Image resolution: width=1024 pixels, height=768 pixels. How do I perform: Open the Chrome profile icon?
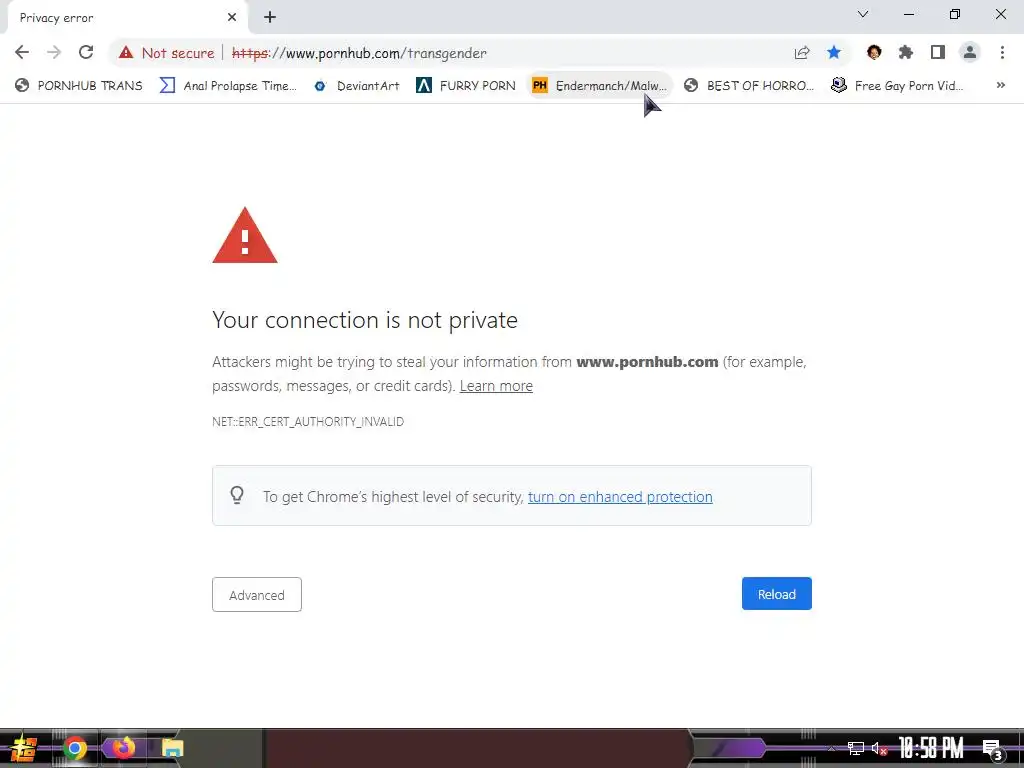click(x=970, y=52)
